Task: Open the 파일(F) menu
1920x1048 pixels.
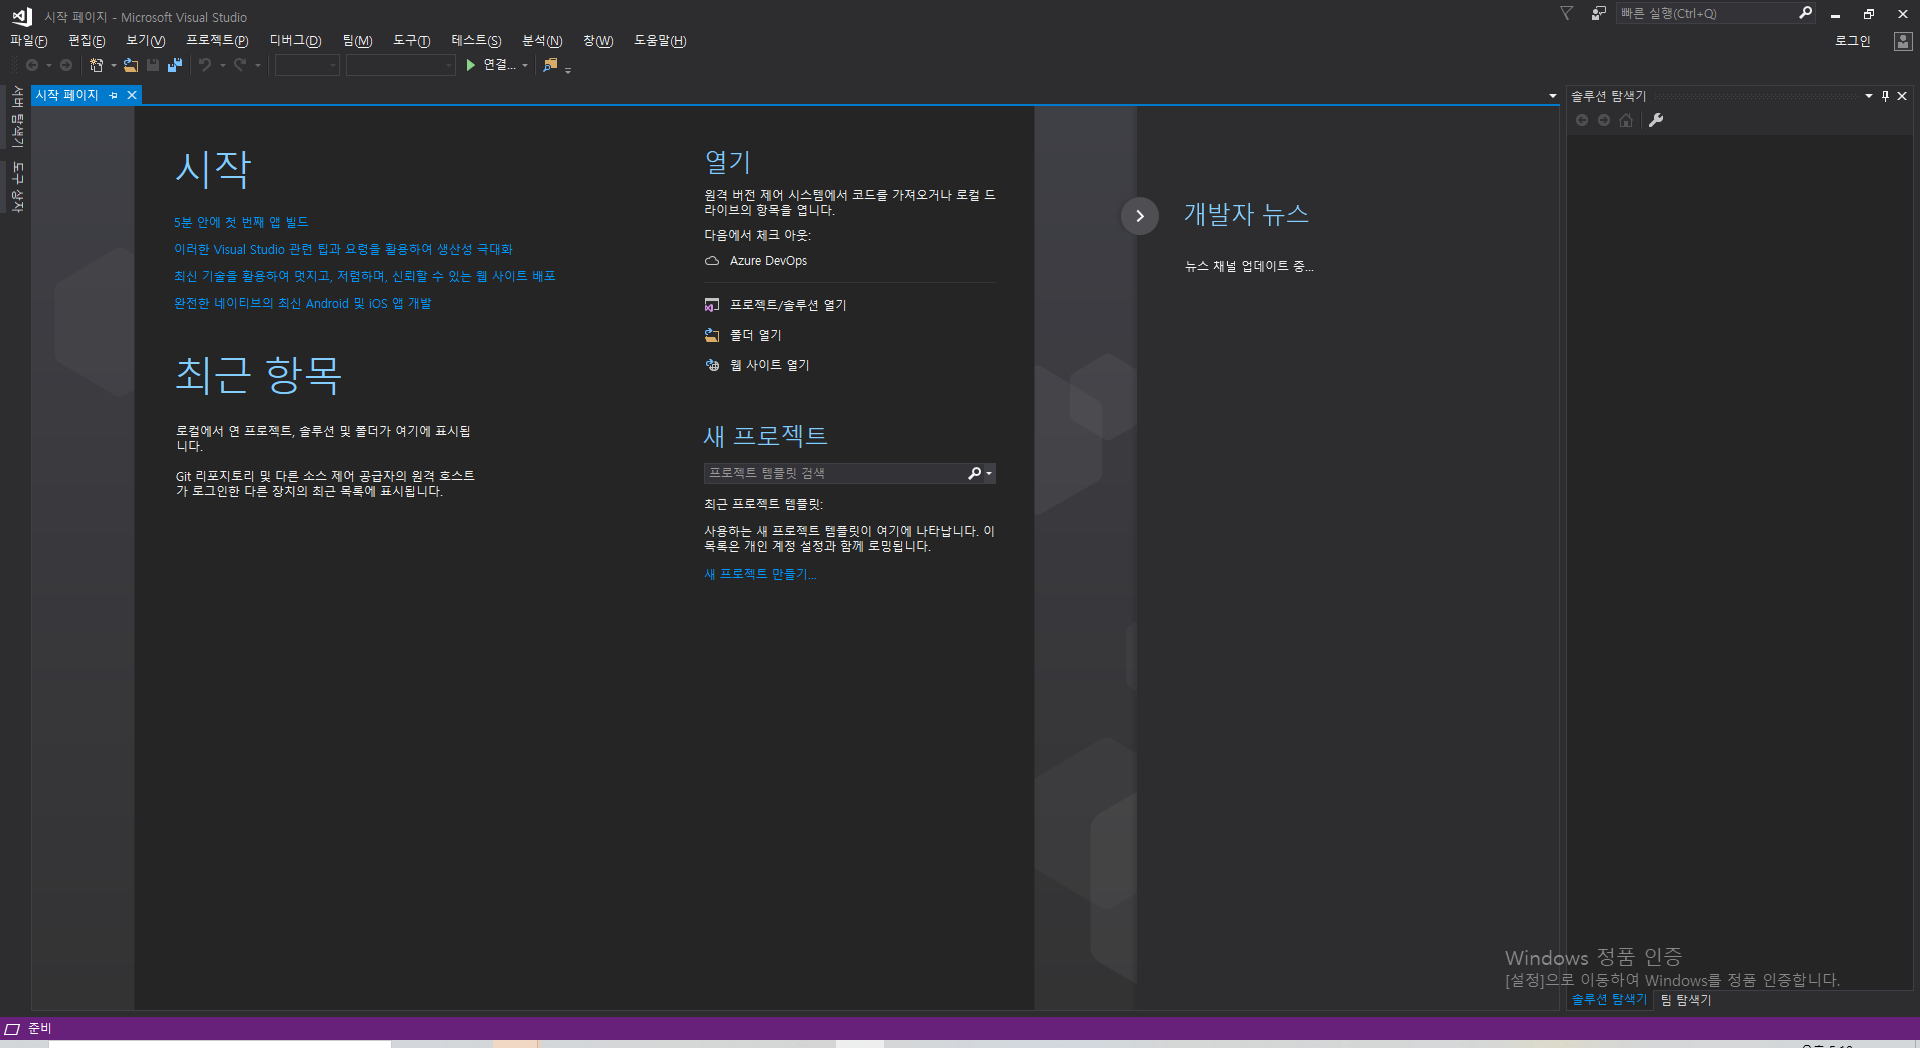Action: point(28,41)
